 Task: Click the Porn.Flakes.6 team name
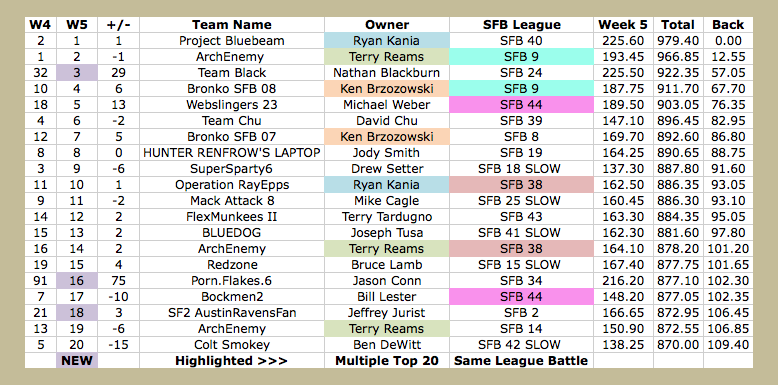coord(232,281)
